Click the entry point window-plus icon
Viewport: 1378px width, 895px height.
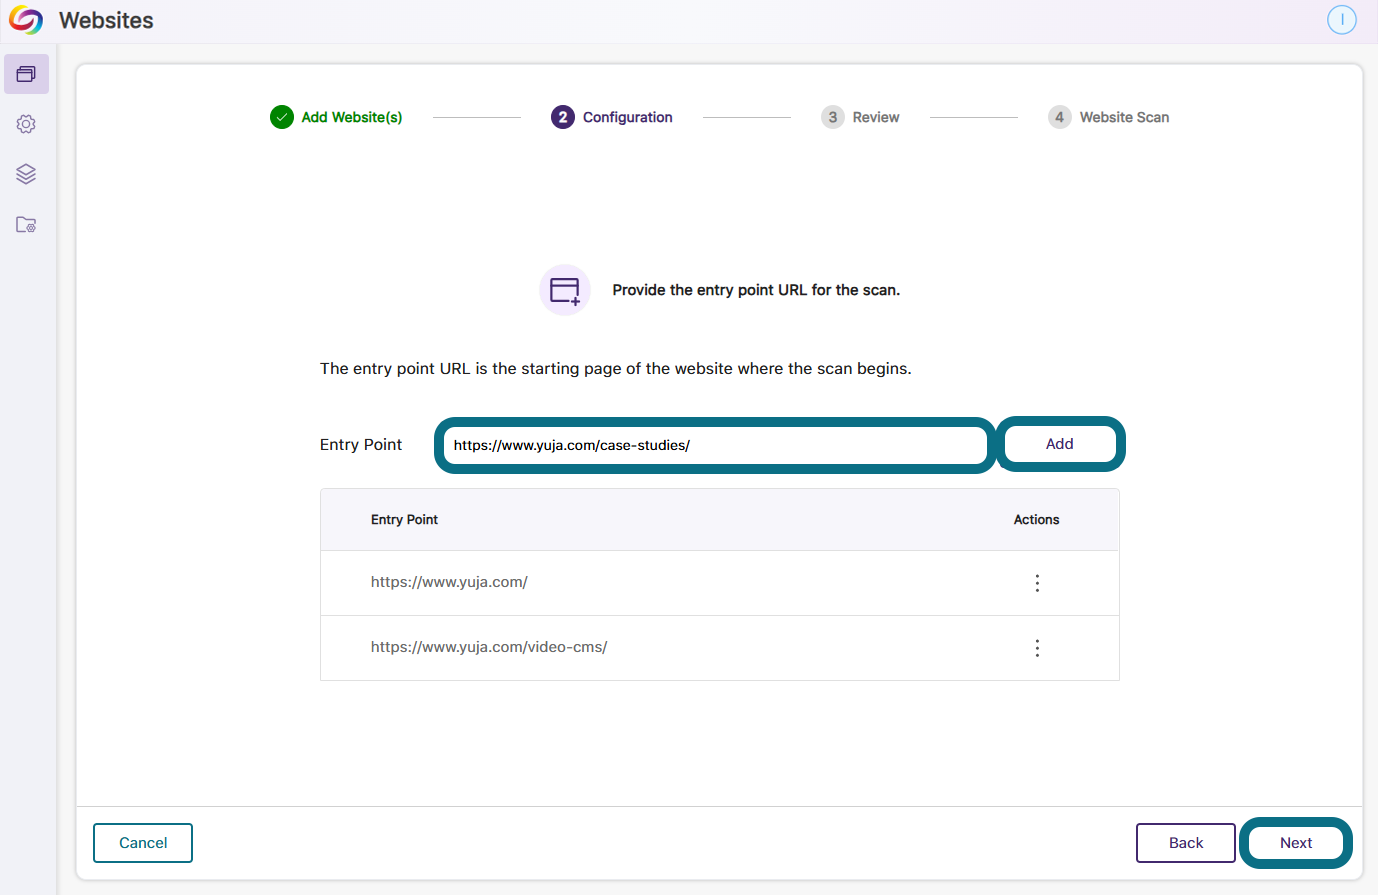pyautogui.click(x=565, y=290)
